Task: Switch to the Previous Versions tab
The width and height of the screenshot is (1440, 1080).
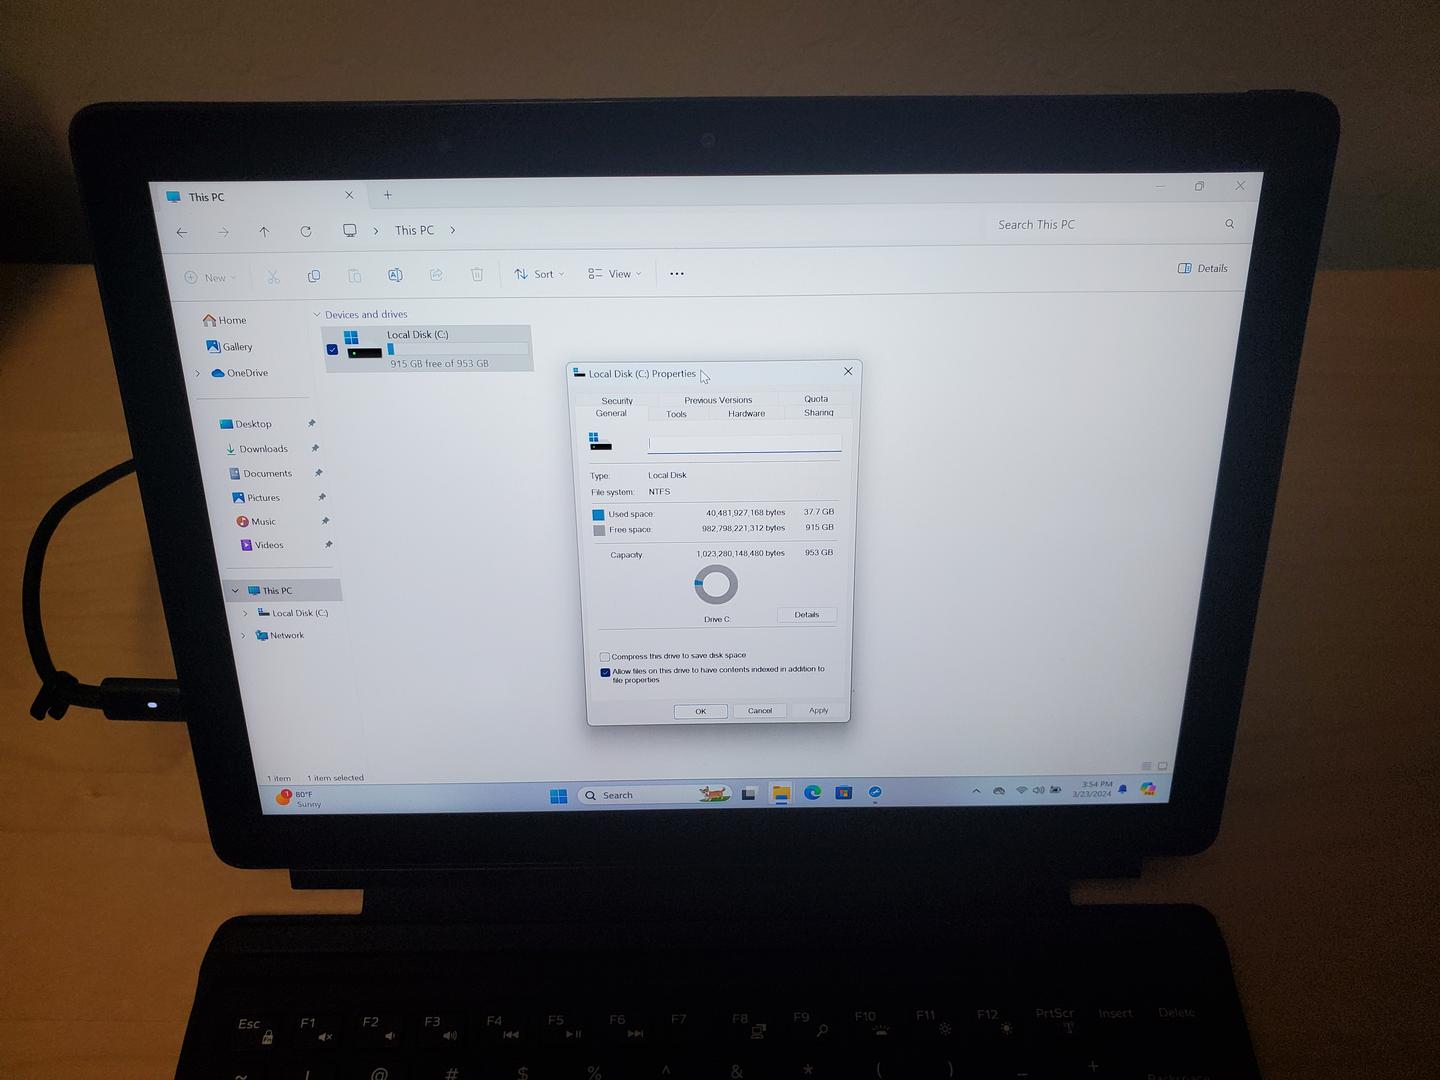Action: 718,399
